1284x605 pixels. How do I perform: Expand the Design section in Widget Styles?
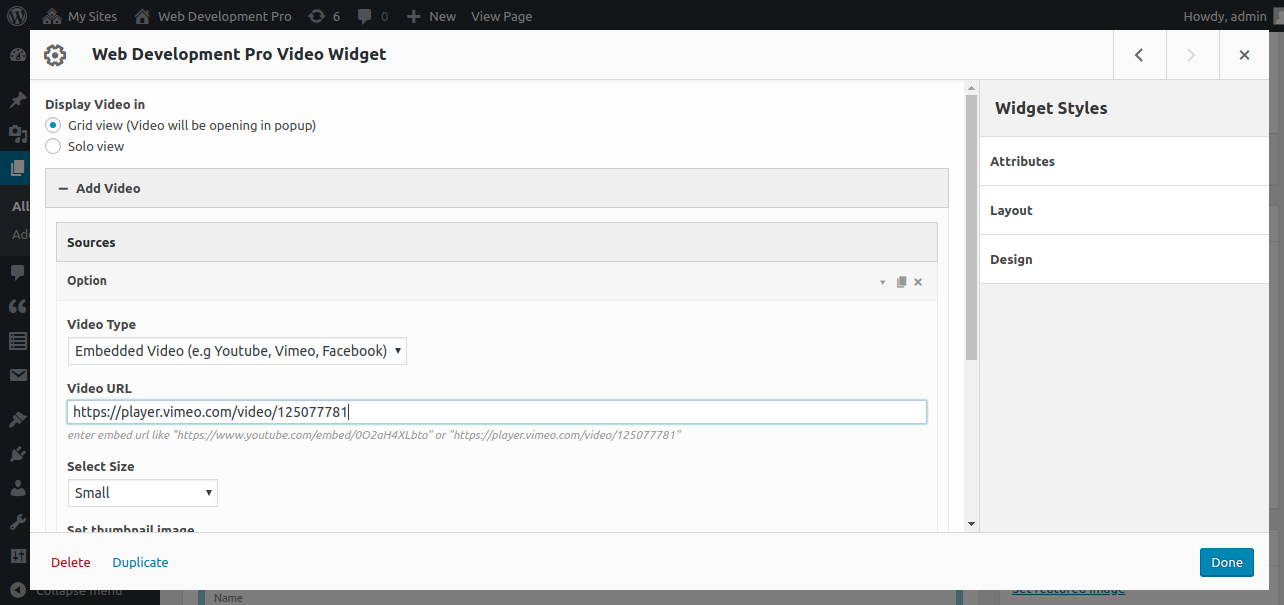point(1124,259)
